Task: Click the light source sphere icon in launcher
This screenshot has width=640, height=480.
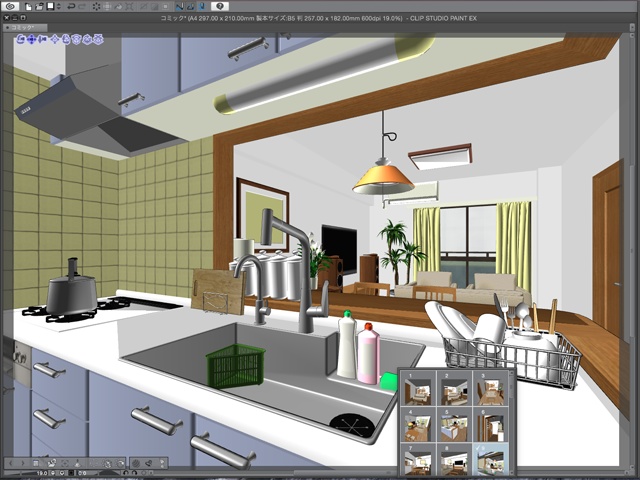Action: [x=120, y=463]
